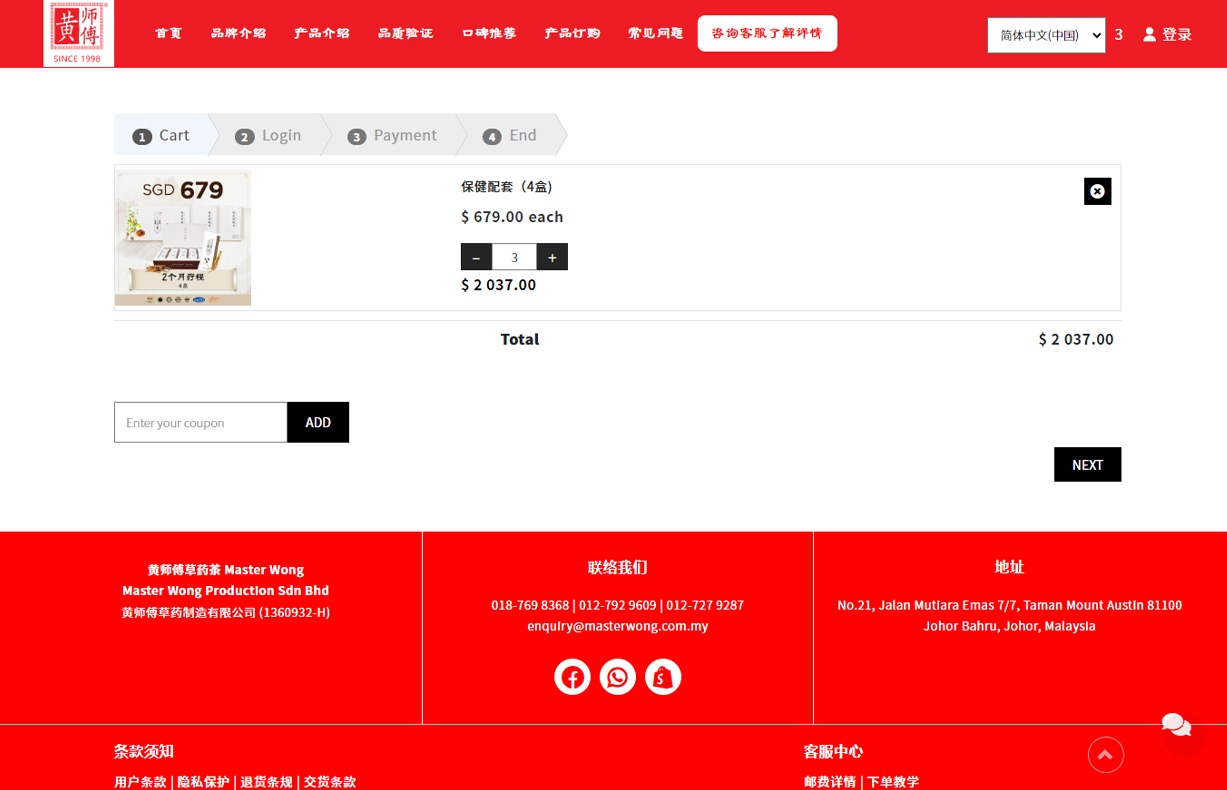
Task: Click the Master Wong logo
Action: click(x=78, y=33)
